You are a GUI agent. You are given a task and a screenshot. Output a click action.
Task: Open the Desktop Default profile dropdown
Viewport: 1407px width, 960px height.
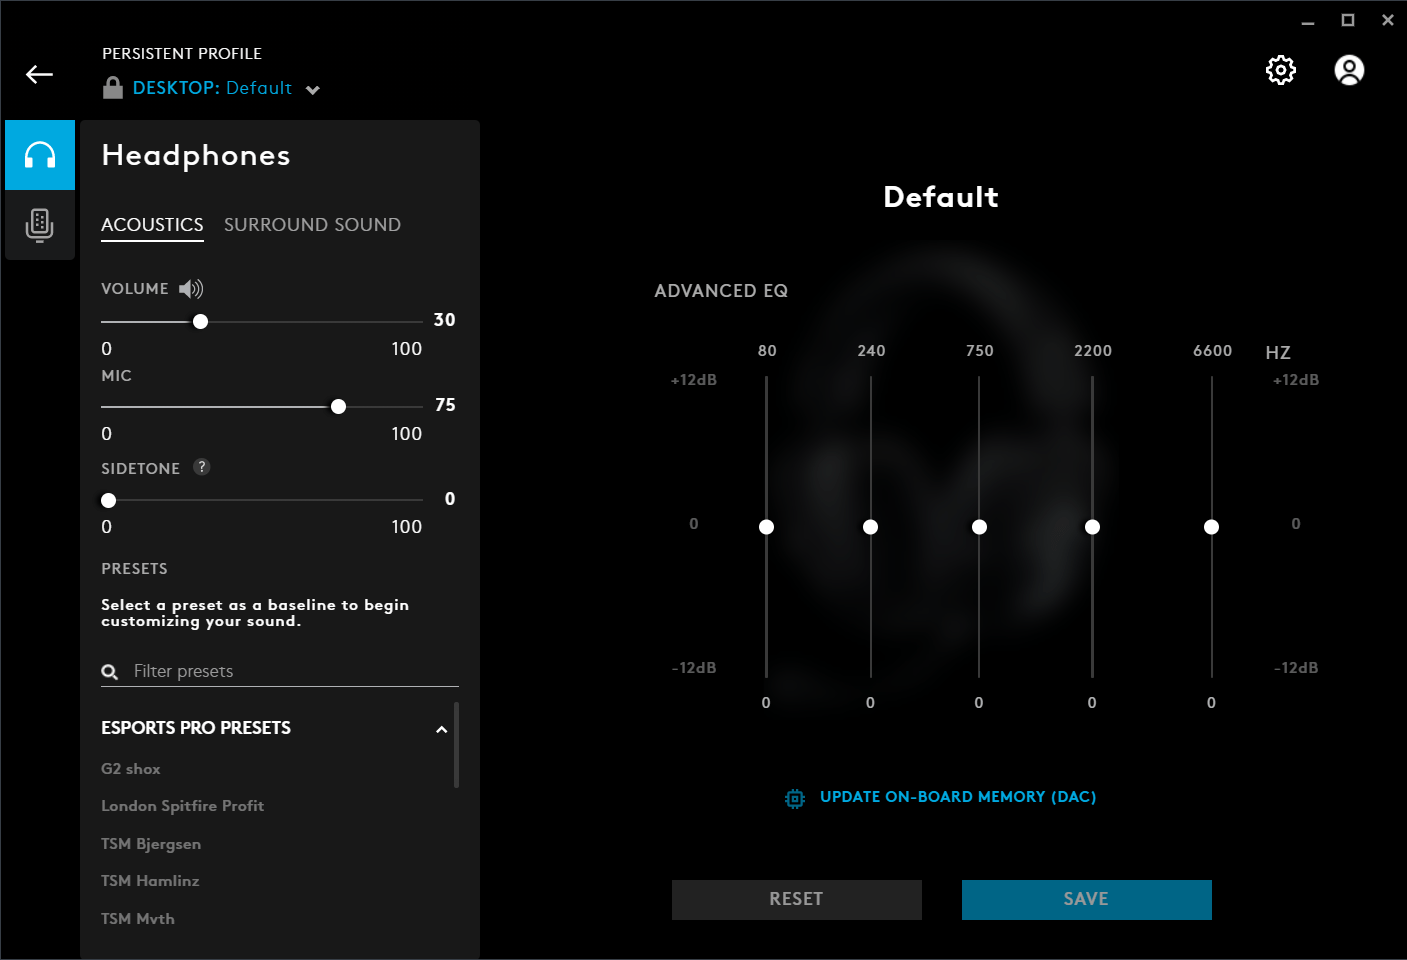coord(313,90)
